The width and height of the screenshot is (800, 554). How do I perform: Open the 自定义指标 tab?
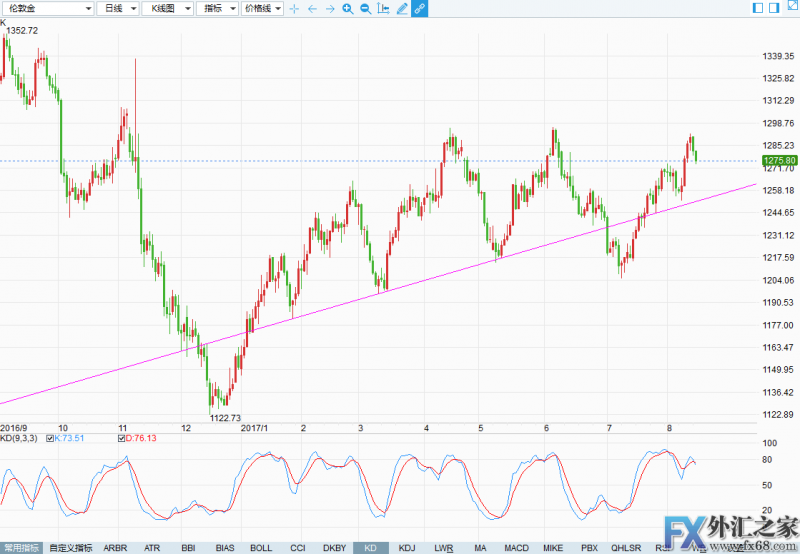(x=70, y=548)
